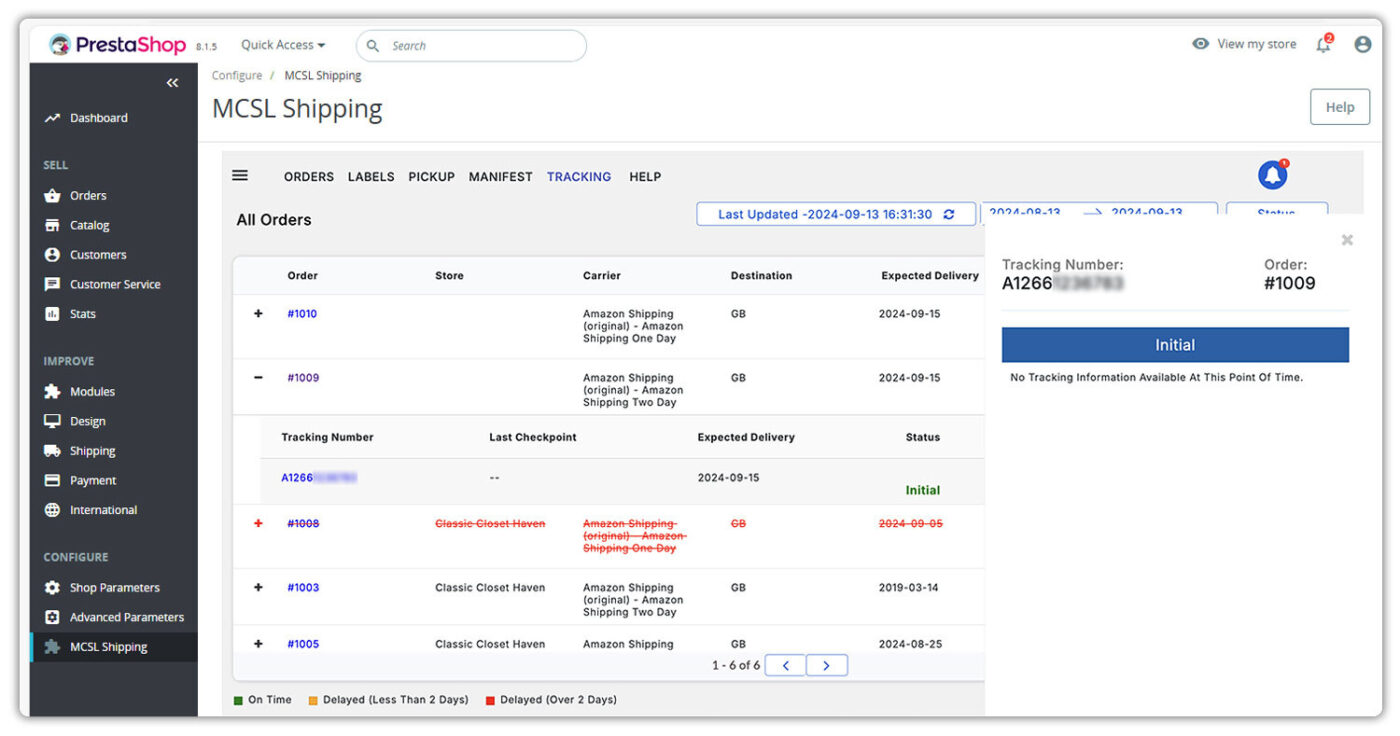Viewport: 1400px width, 736px height.
Task: Focus the Search input field
Action: click(x=471, y=46)
